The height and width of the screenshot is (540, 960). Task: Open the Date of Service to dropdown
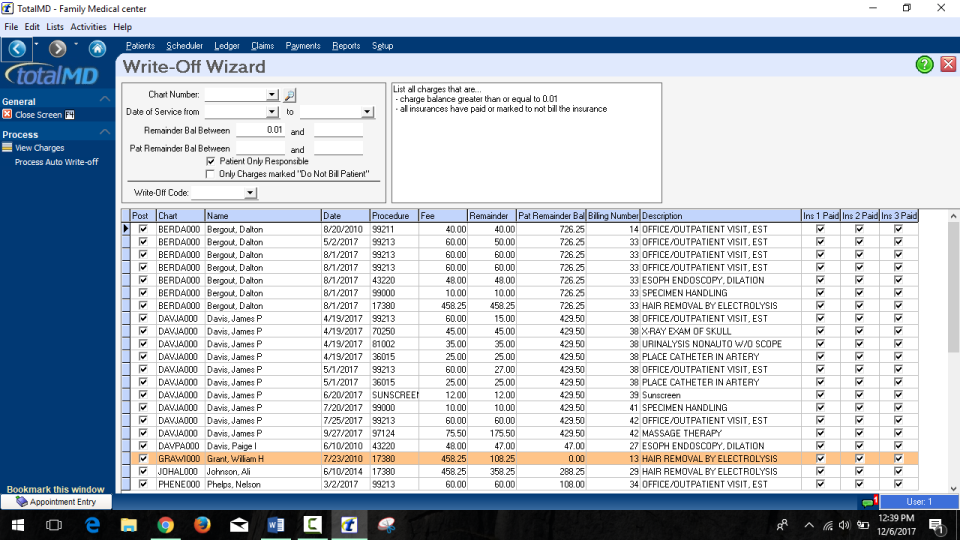[367, 112]
